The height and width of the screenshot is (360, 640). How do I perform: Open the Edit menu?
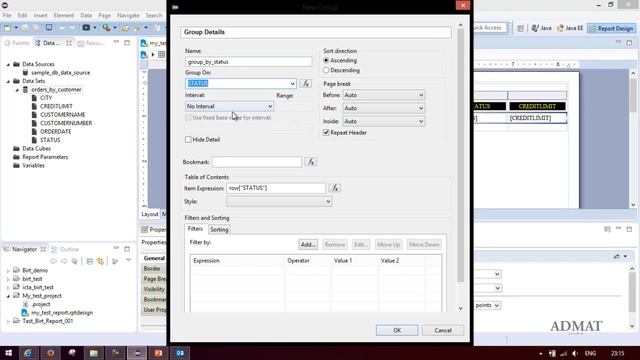tap(22, 15)
